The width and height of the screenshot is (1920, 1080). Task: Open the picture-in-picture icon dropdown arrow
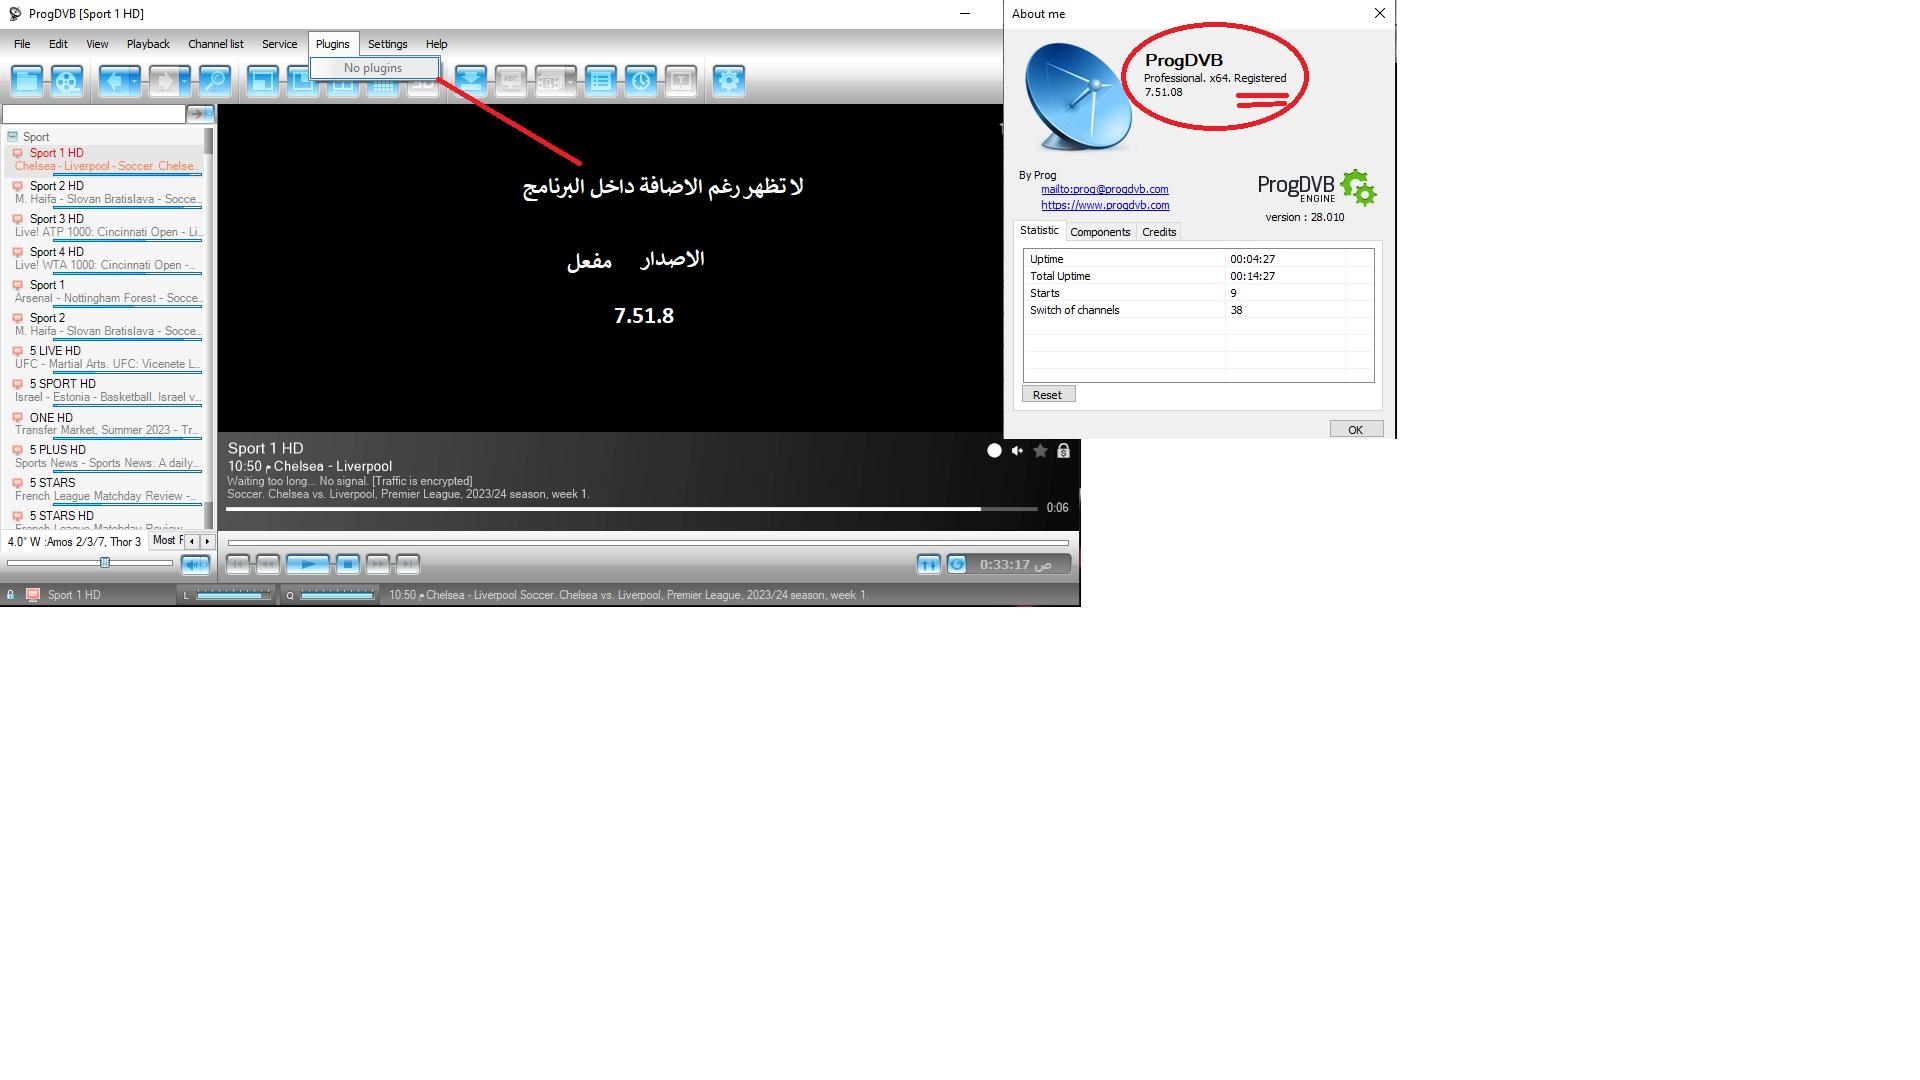click(571, 81)
